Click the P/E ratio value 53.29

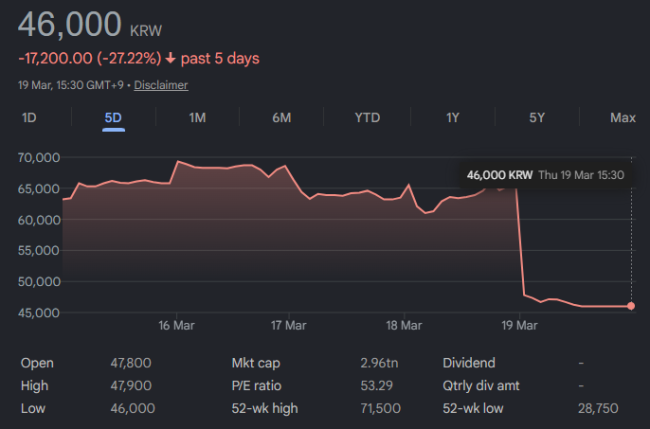pos(376,385)
